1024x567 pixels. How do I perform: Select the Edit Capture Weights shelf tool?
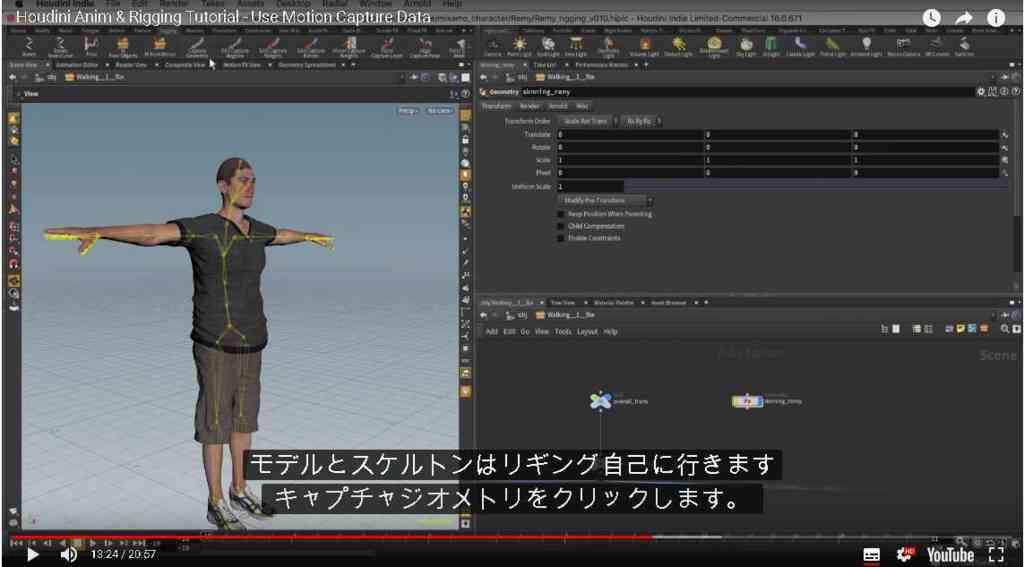click(x=273, y=47)
